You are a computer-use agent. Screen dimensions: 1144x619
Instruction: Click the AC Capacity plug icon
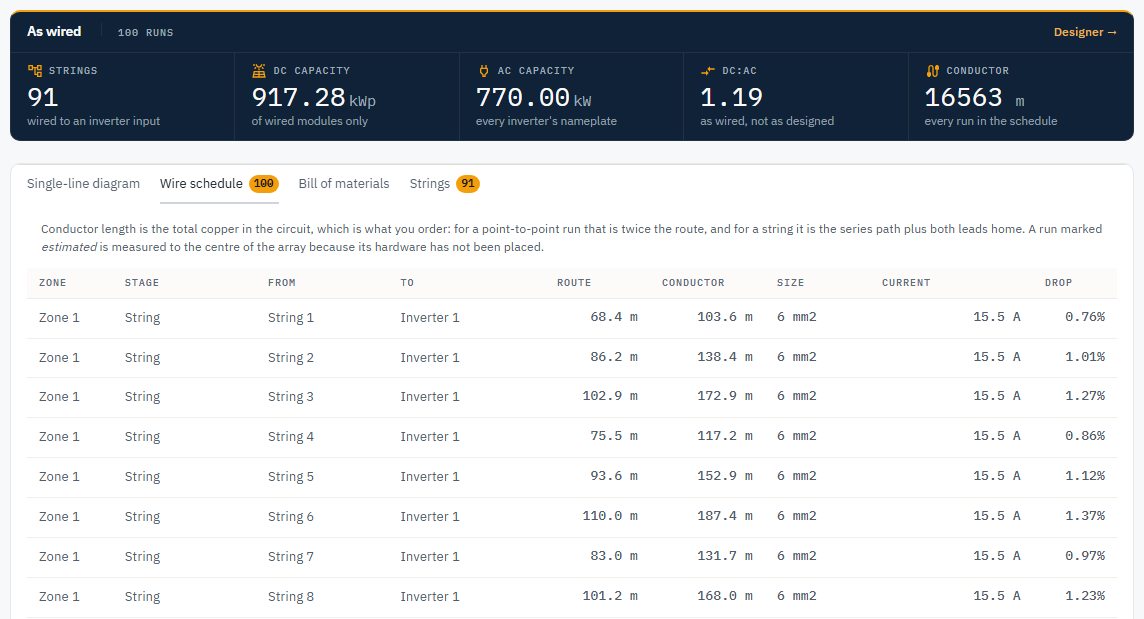(x=483, y=71)
